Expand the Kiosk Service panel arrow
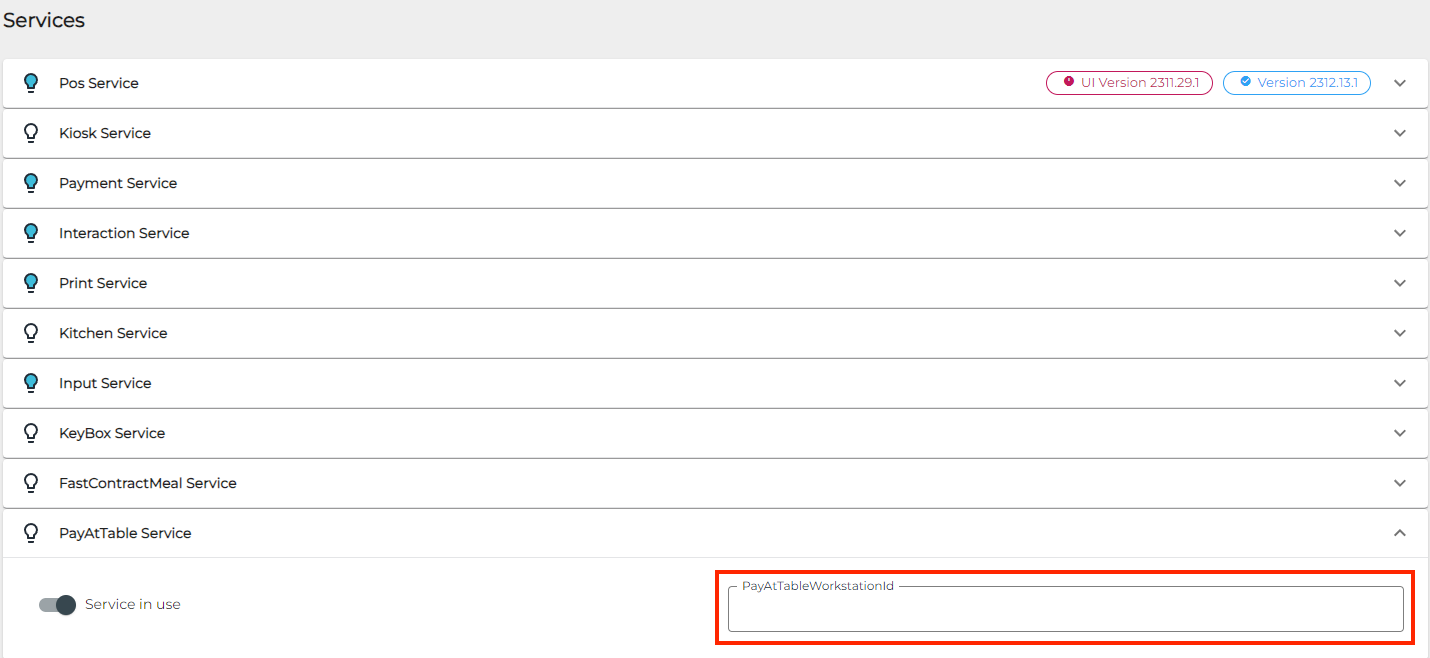Image resolution: width=1430 pixels, height=658 pixels. pyautogui.click(x=1400, y=133)
